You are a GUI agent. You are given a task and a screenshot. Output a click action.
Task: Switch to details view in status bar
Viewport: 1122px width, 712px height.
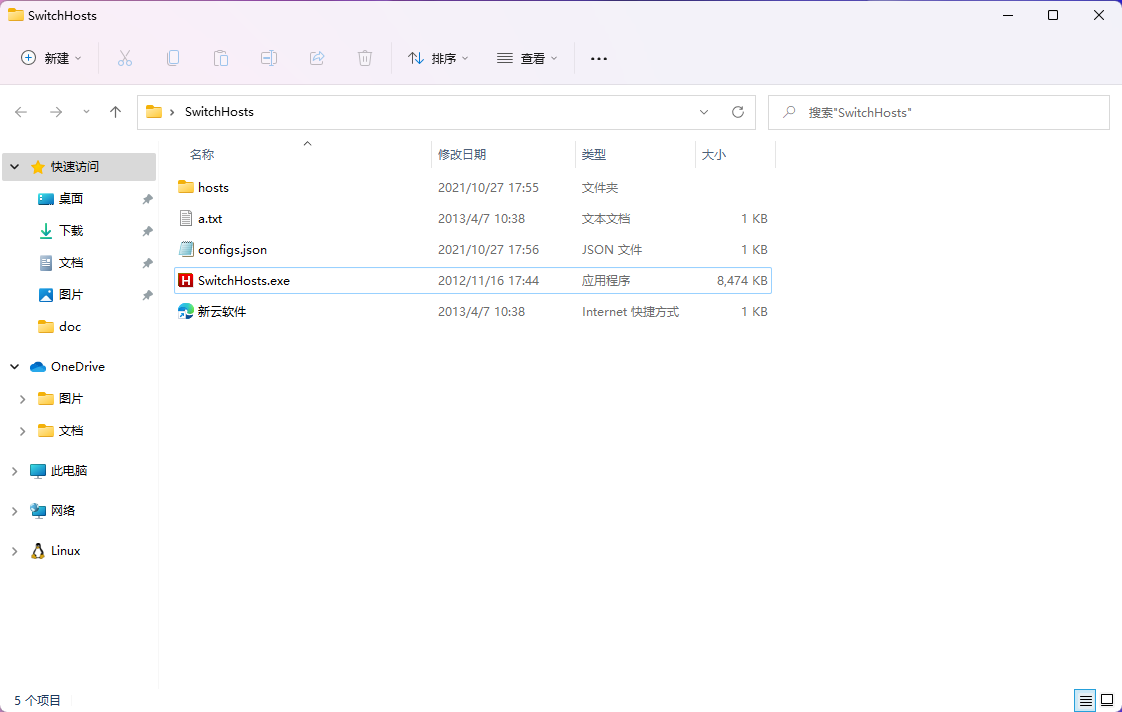pos(1085,700)
